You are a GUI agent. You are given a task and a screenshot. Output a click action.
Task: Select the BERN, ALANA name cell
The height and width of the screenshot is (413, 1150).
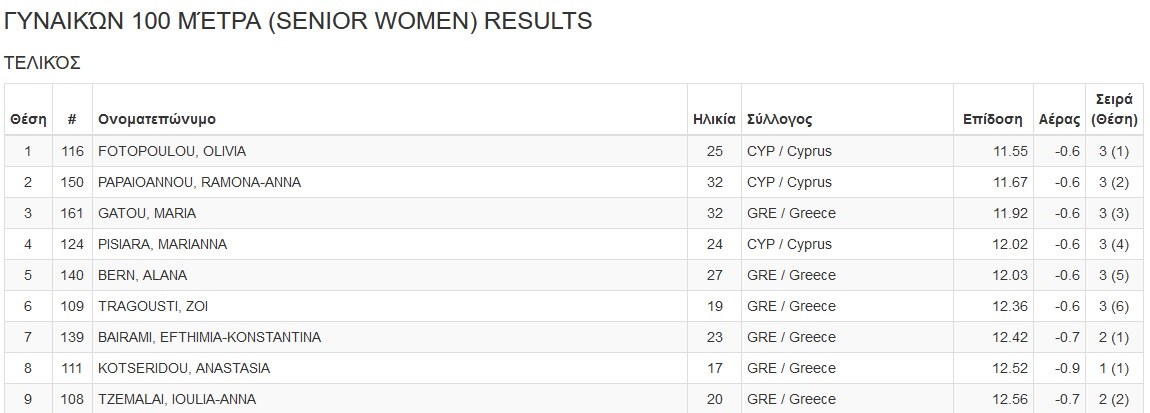tap(142, 275)
